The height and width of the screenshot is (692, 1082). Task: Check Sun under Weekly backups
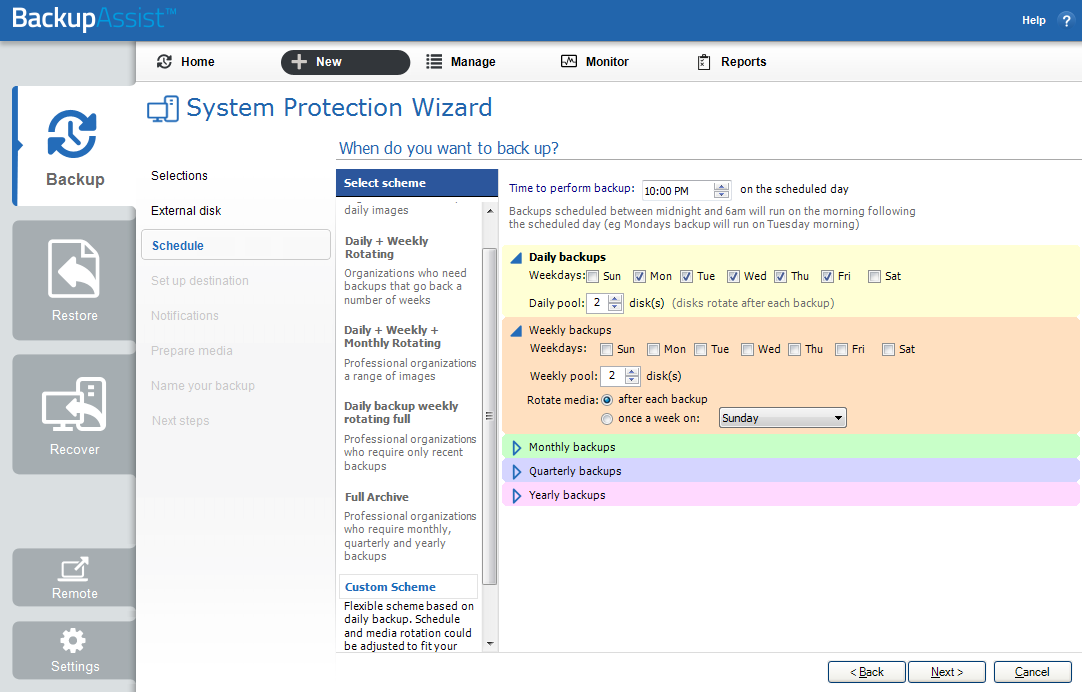pos(607,350)
